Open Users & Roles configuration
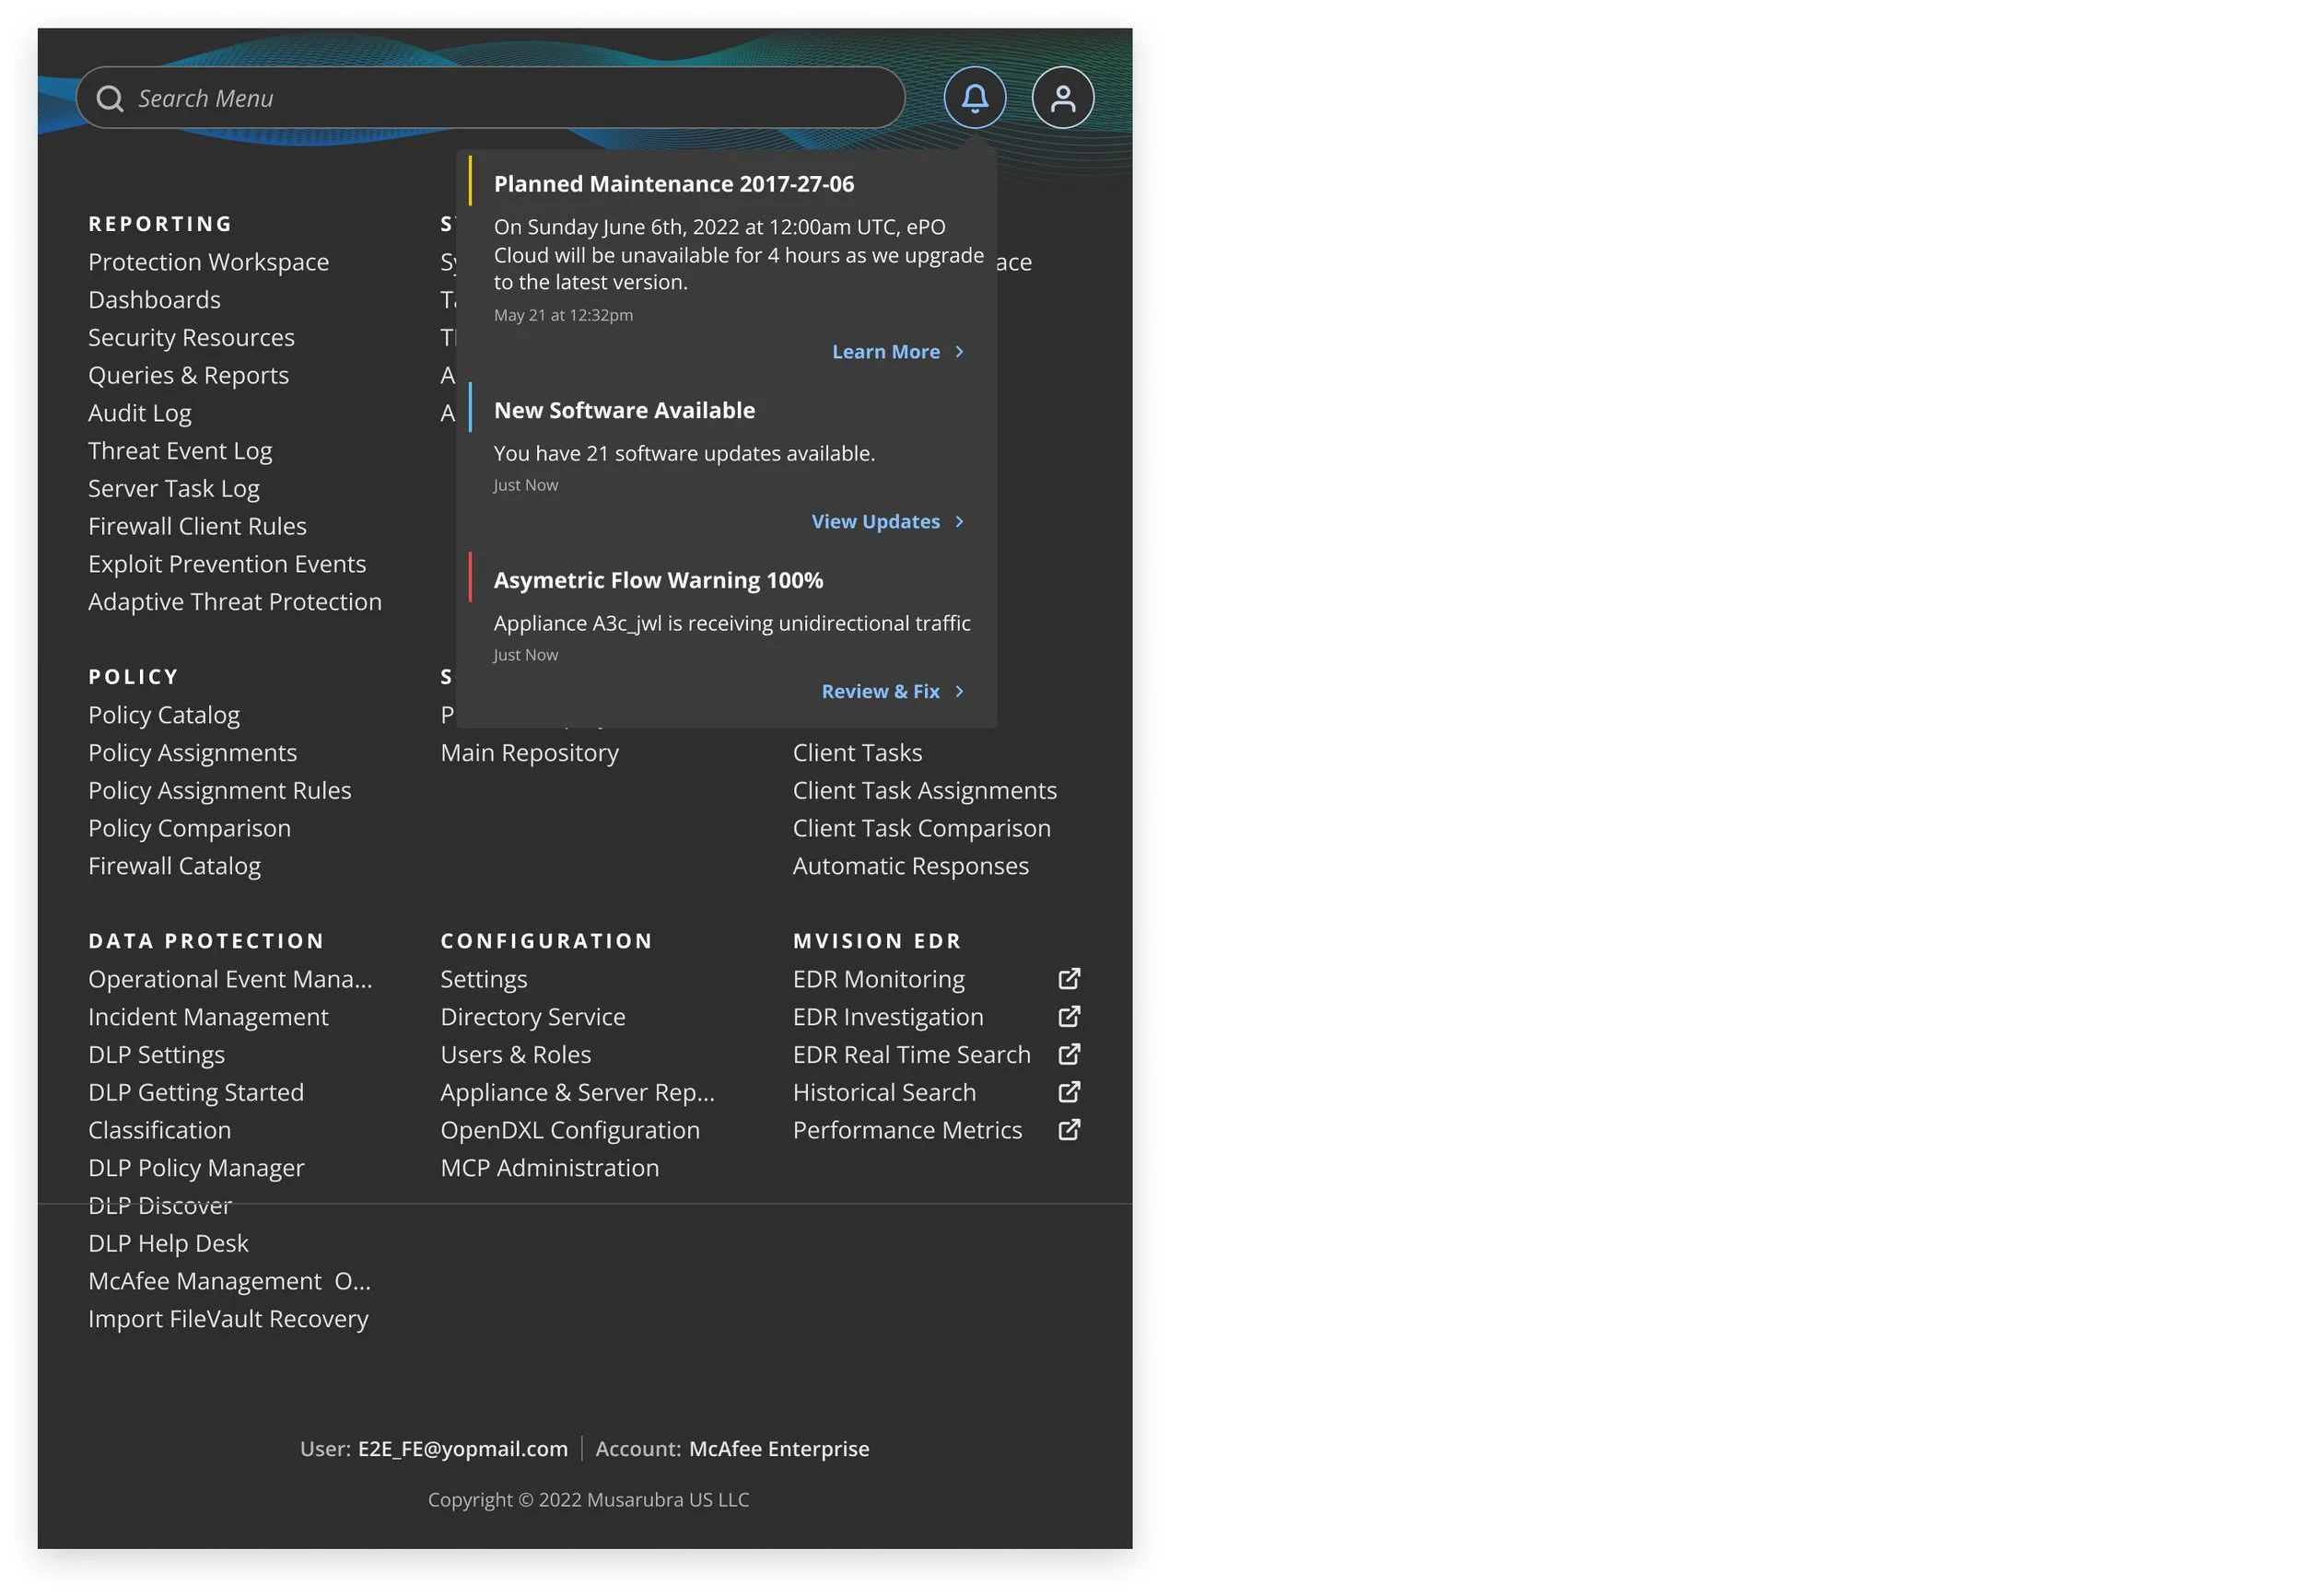The width and height of the screenshot is (2303, 1596). click(x=515, y=1054)
